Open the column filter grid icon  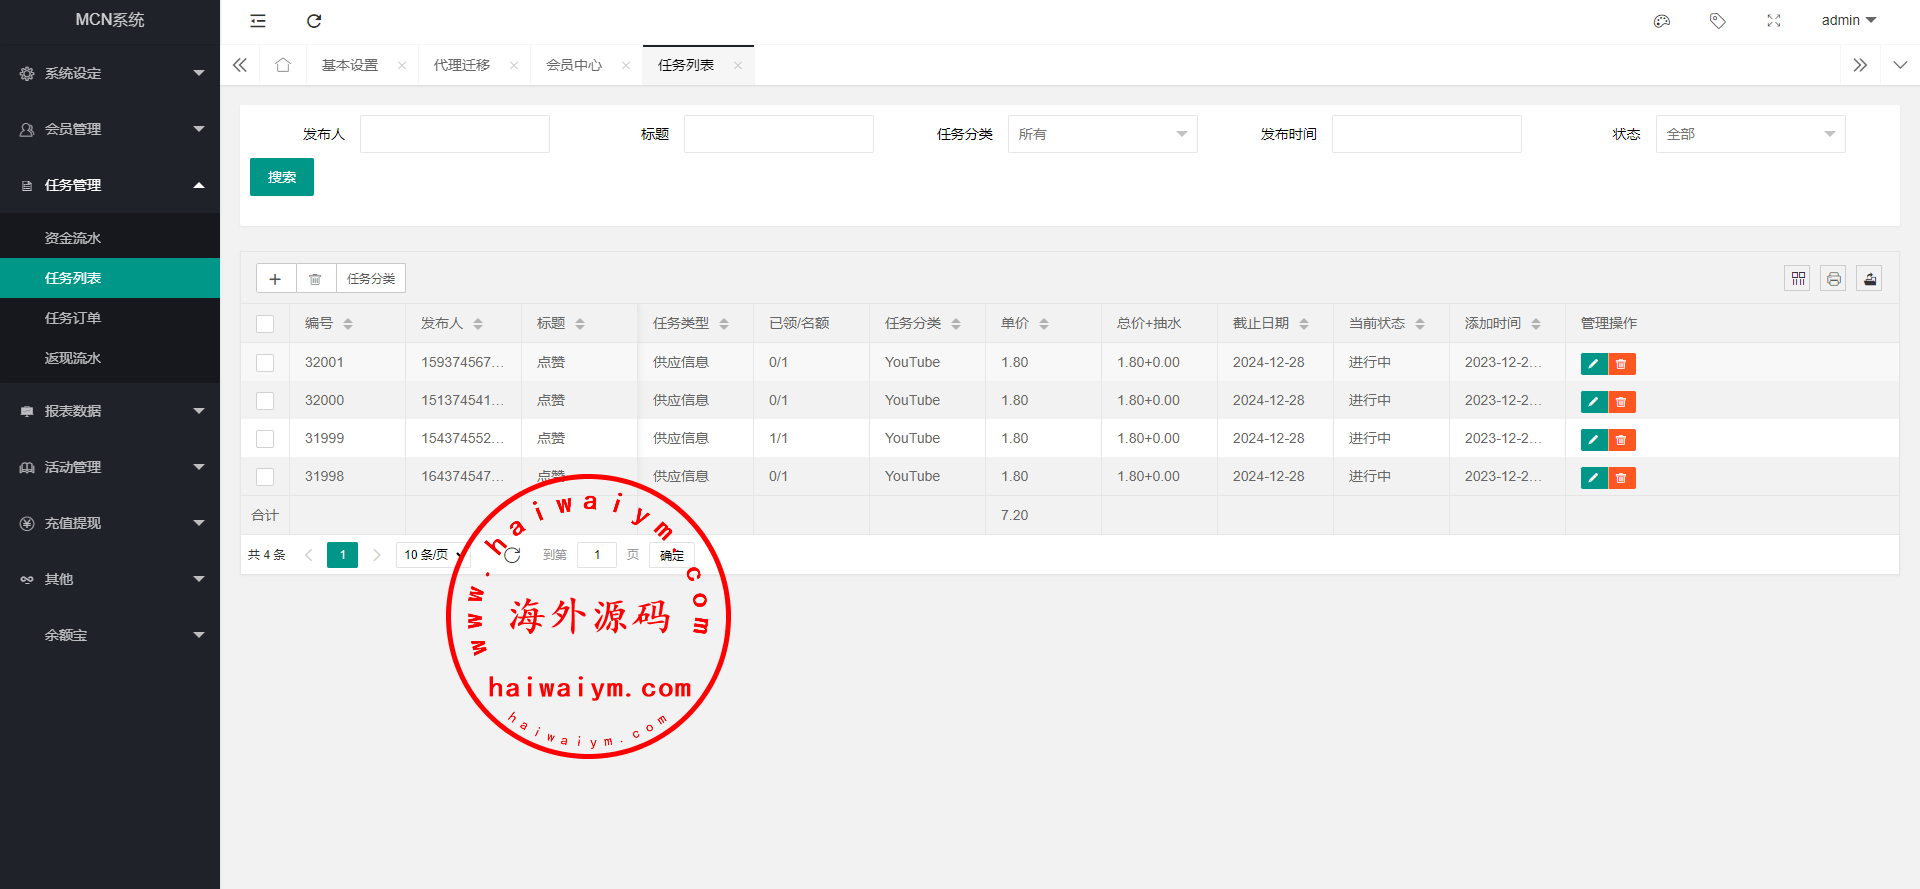point(1798,279)
